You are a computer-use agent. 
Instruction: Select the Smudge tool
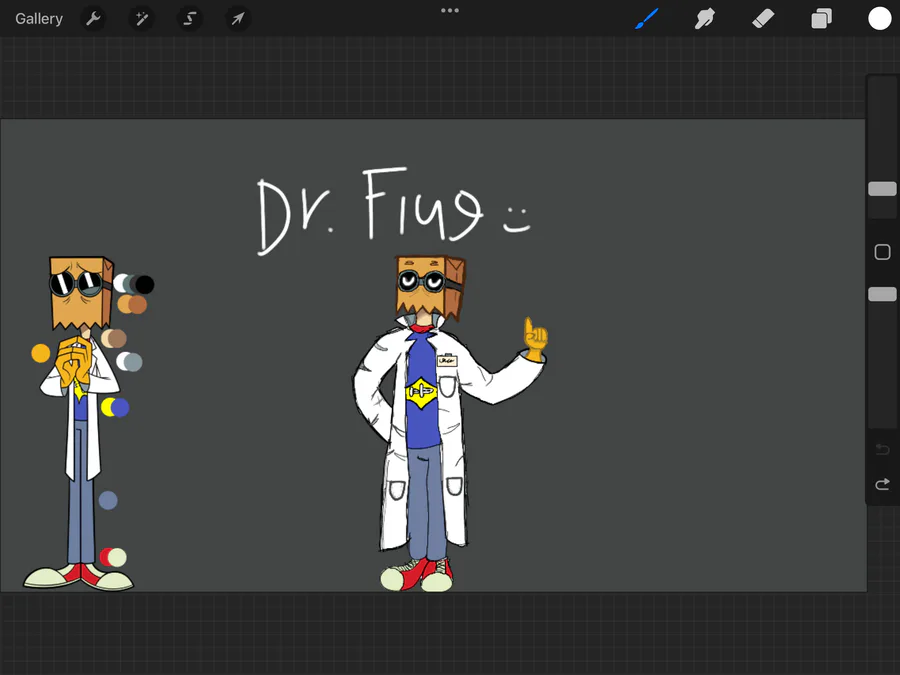(x=705, y=18)
